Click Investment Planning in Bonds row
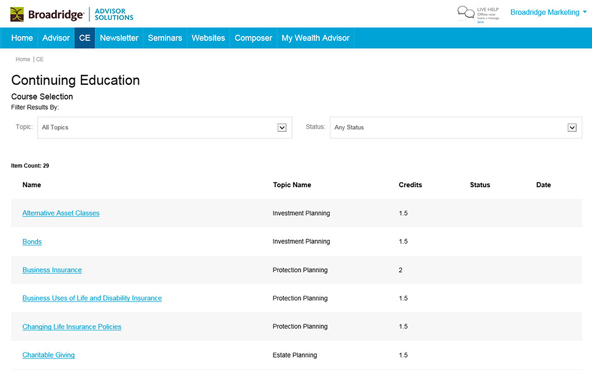592x370 pixels. (x=301, y=241)
